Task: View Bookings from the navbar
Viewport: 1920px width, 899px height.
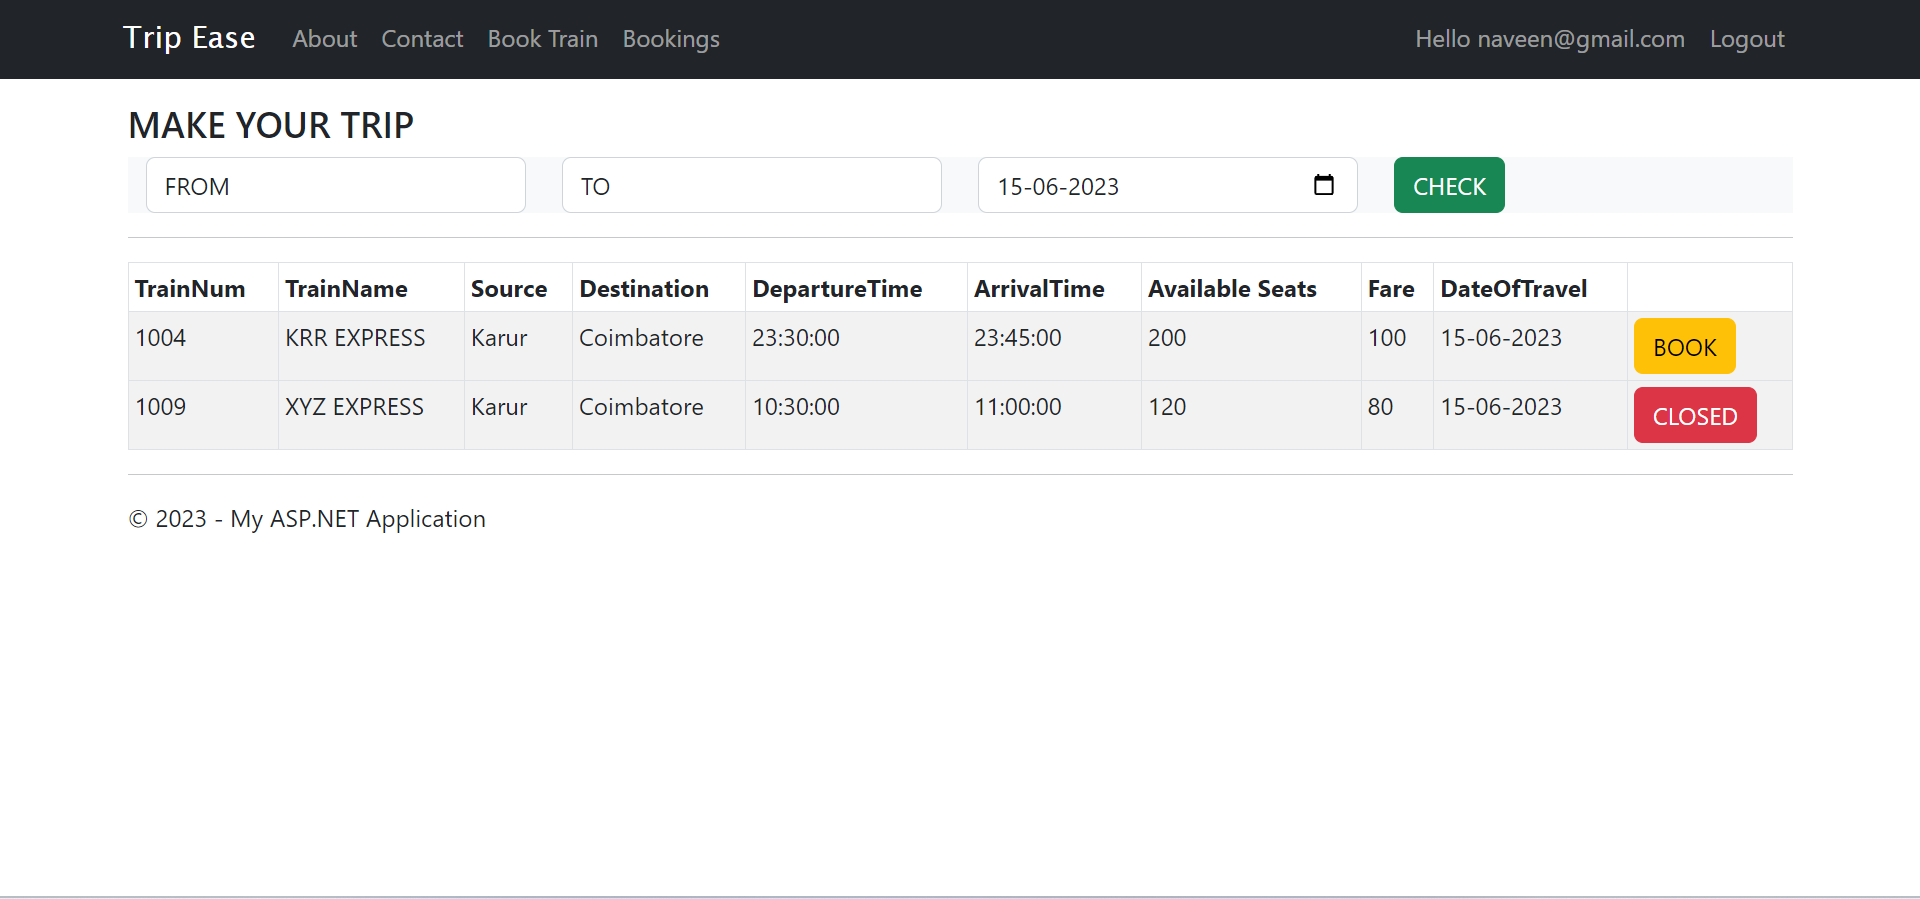Action: [671, 39]
